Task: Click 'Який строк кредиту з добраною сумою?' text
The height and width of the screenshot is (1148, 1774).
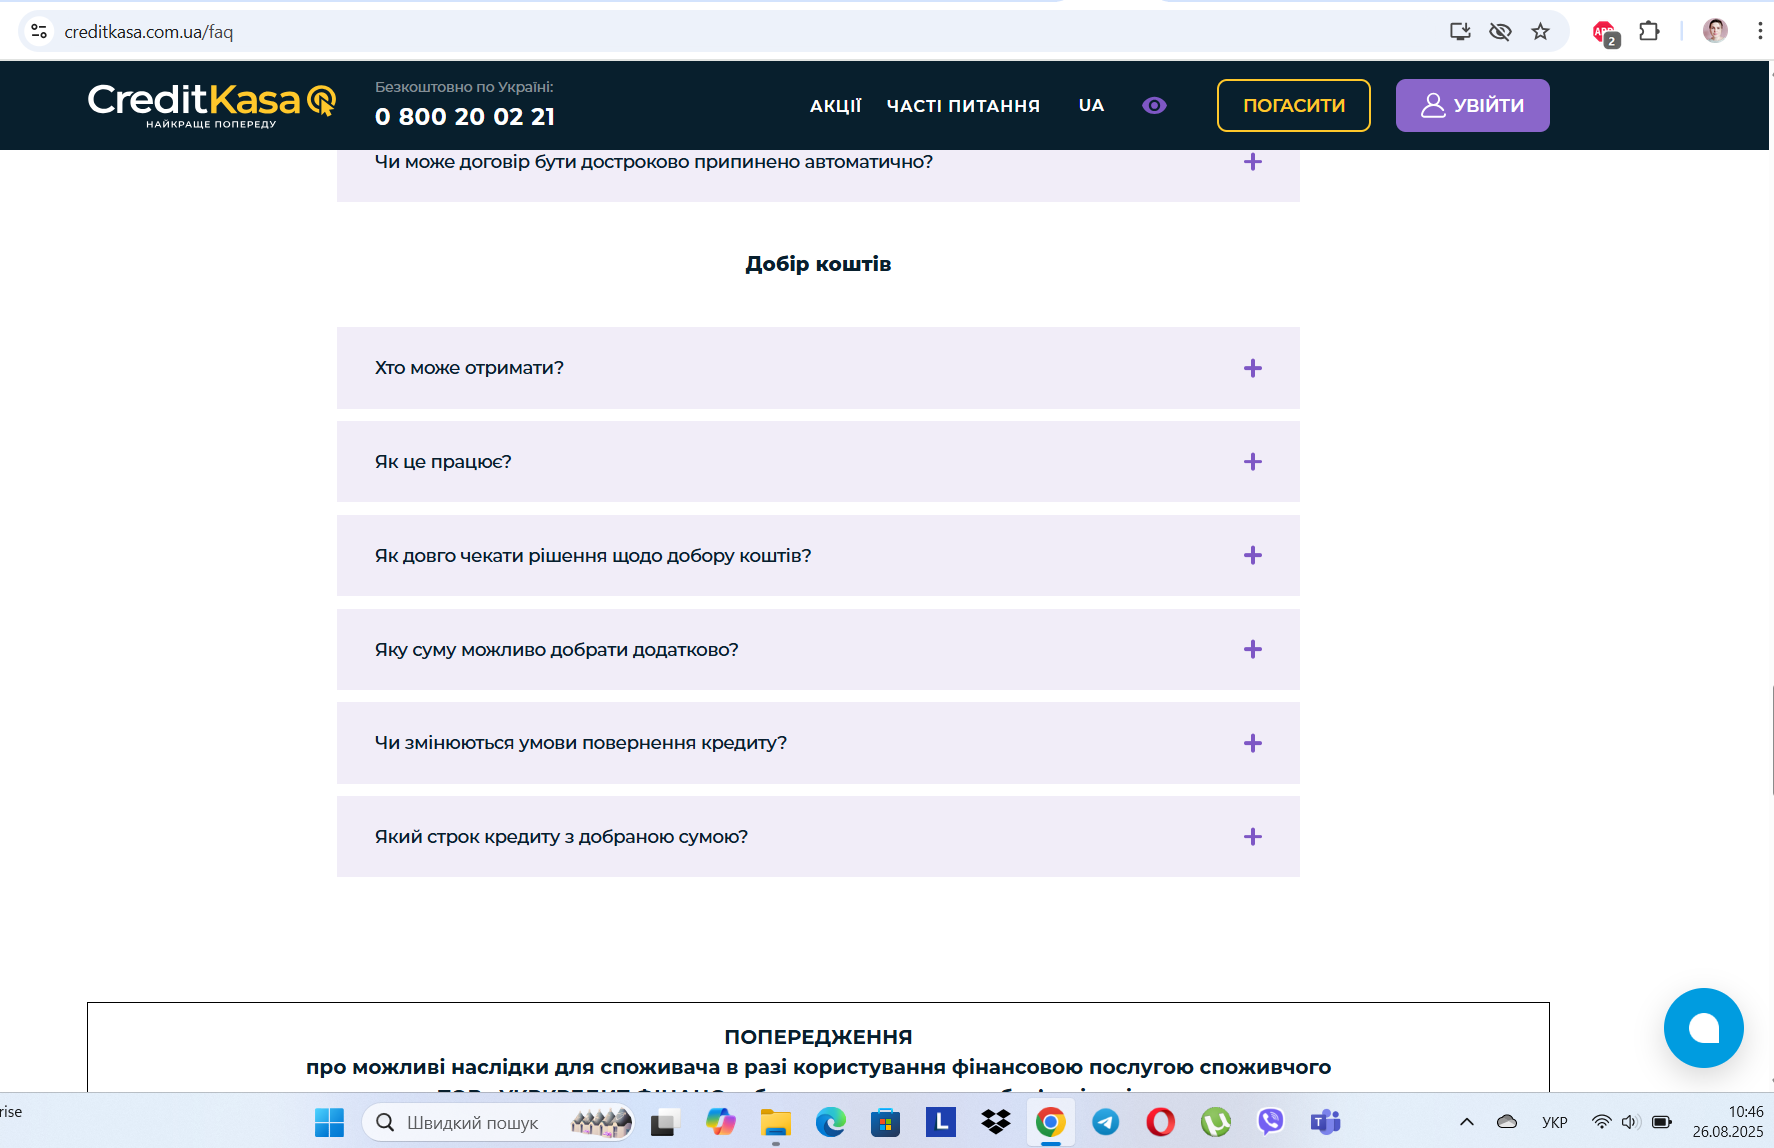Action: (x=561, y=837)
